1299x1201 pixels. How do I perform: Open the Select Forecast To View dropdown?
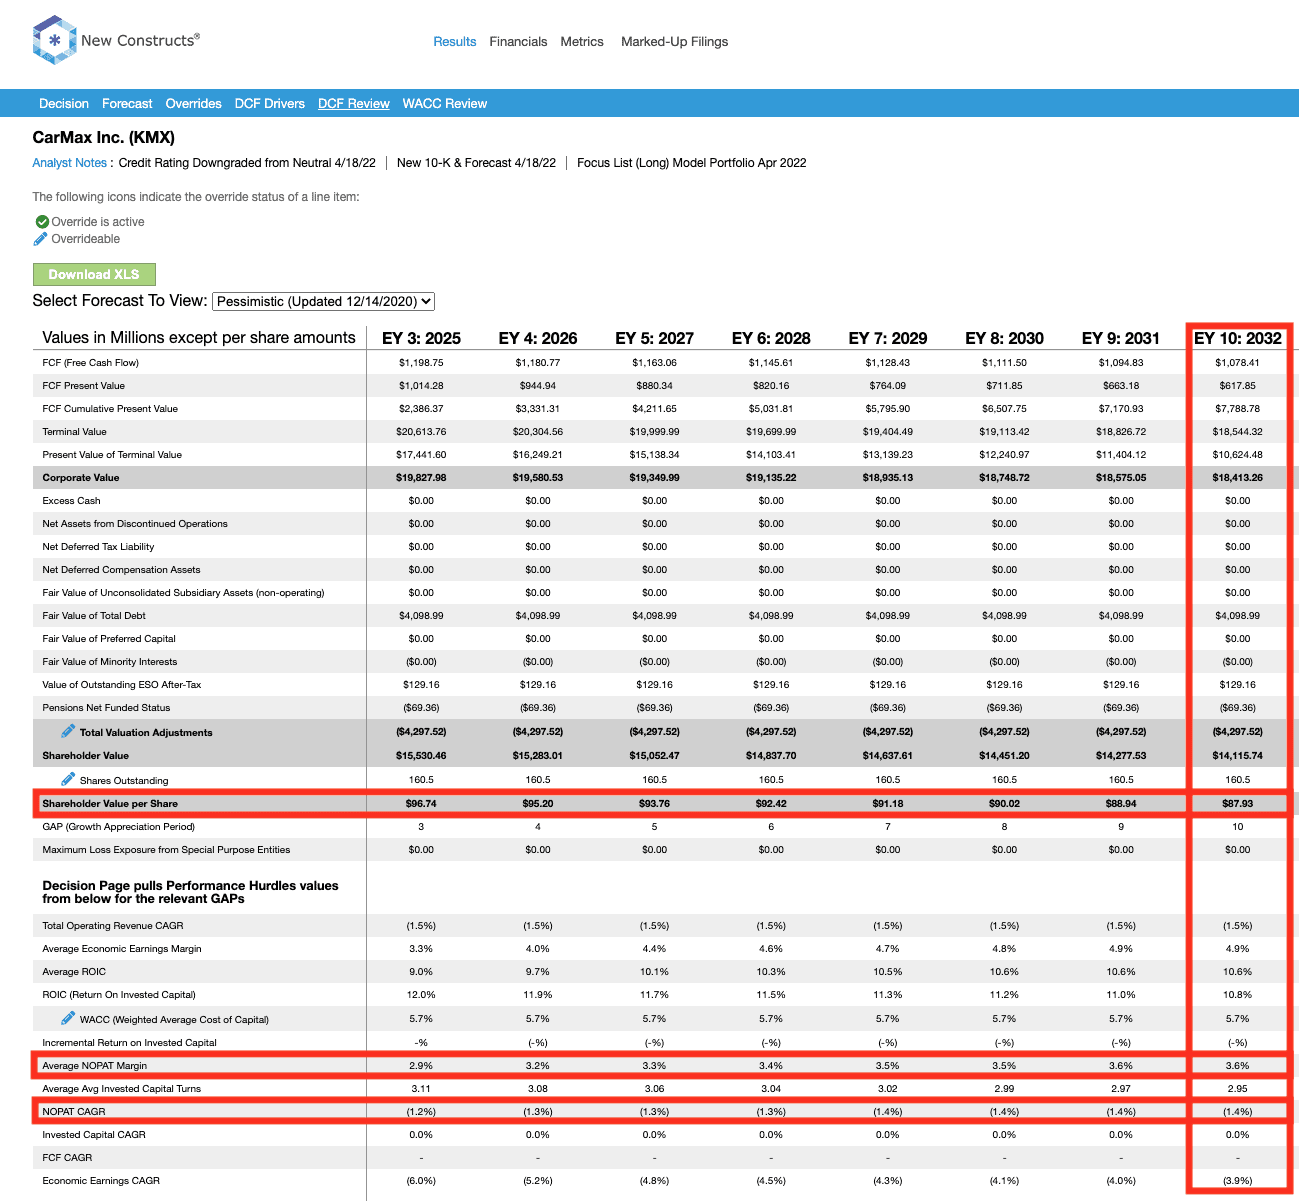(x=324, y=301)
